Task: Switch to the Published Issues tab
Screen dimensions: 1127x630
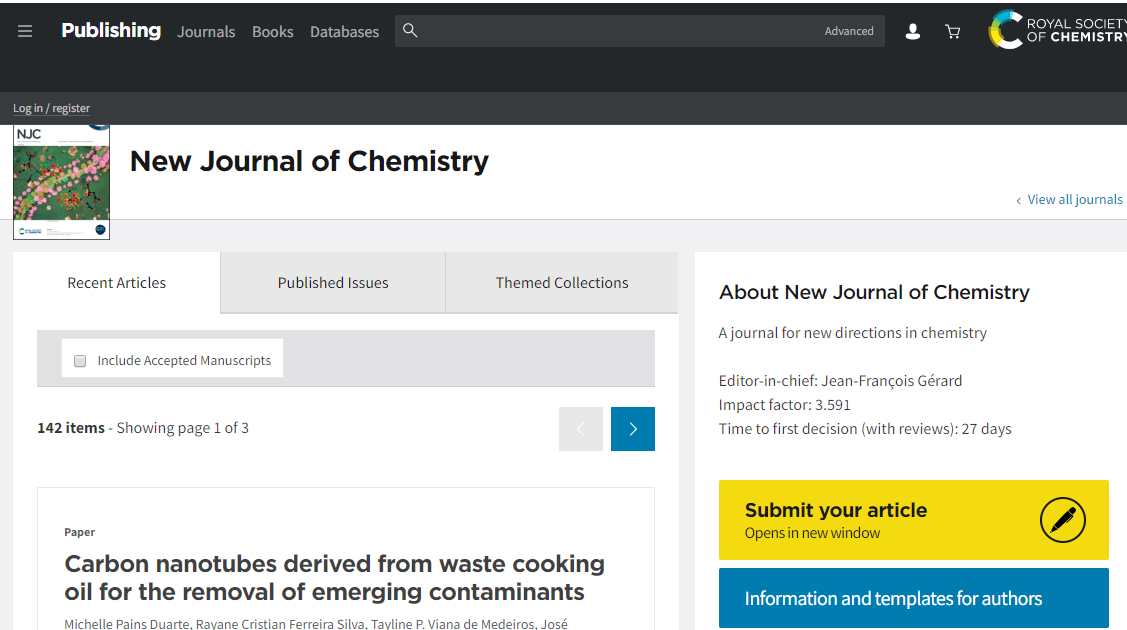Action: (333, 283)
